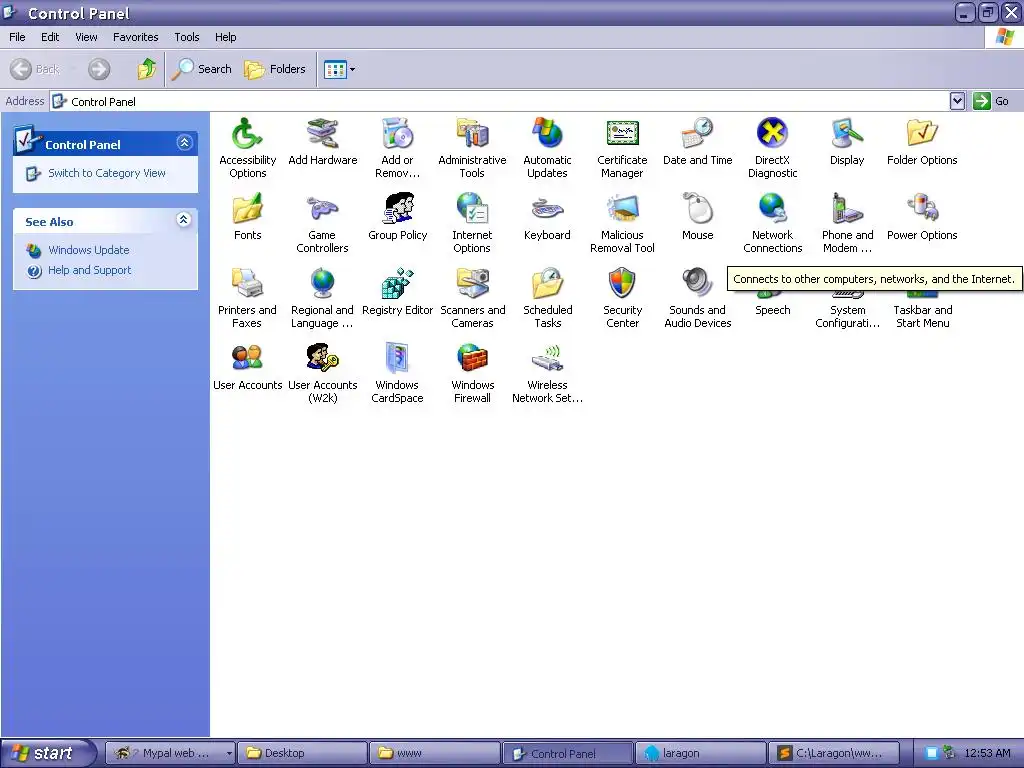The image size is (1024, 768).
Task: Click the Go button
Action: [x=991, y=101]
